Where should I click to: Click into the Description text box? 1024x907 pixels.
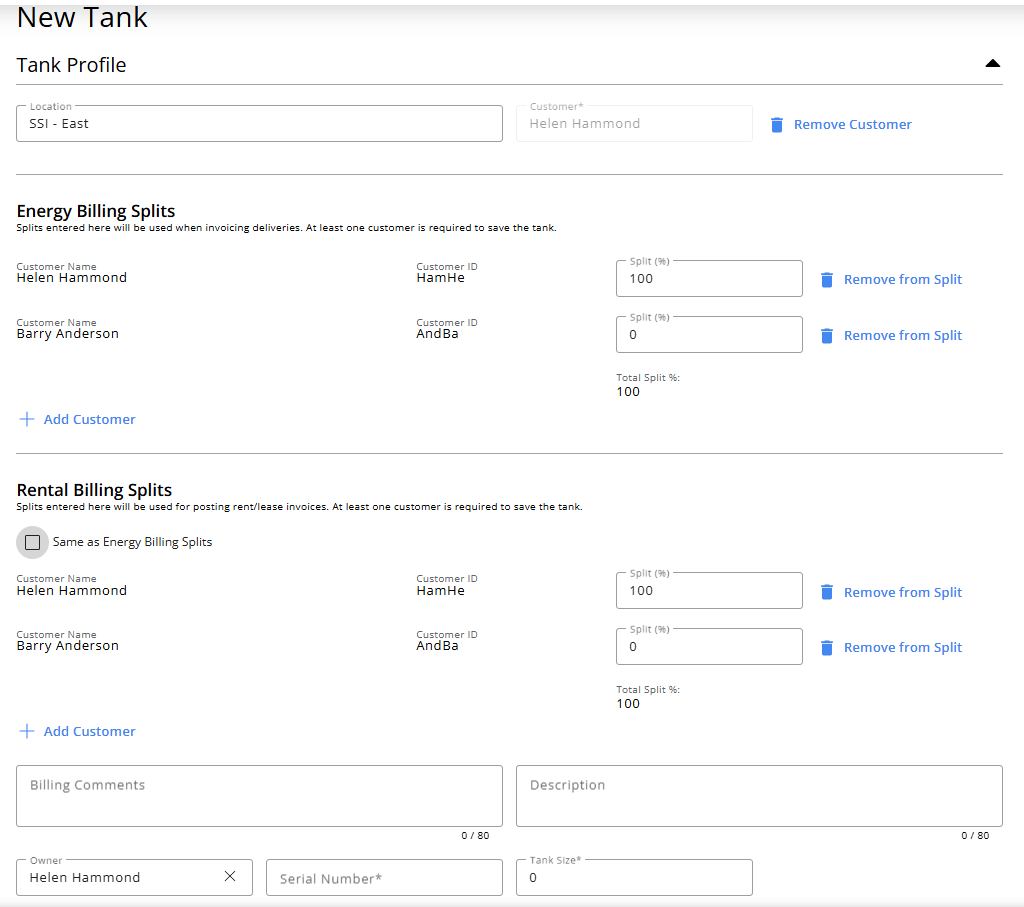click(x=759, y=796)
